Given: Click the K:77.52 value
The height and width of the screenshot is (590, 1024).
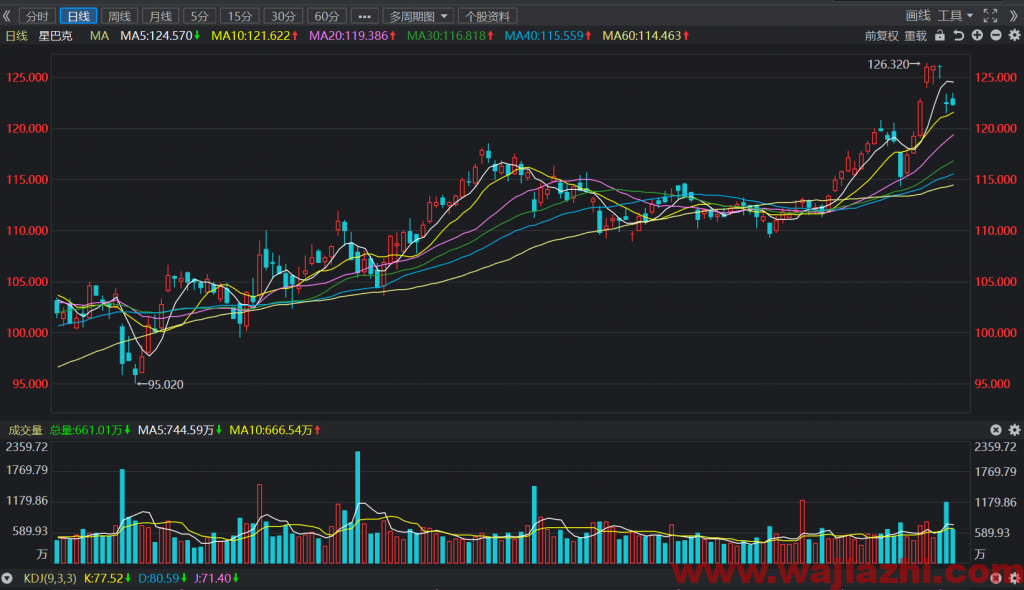Looking at the screenshot, I should 107,578.
